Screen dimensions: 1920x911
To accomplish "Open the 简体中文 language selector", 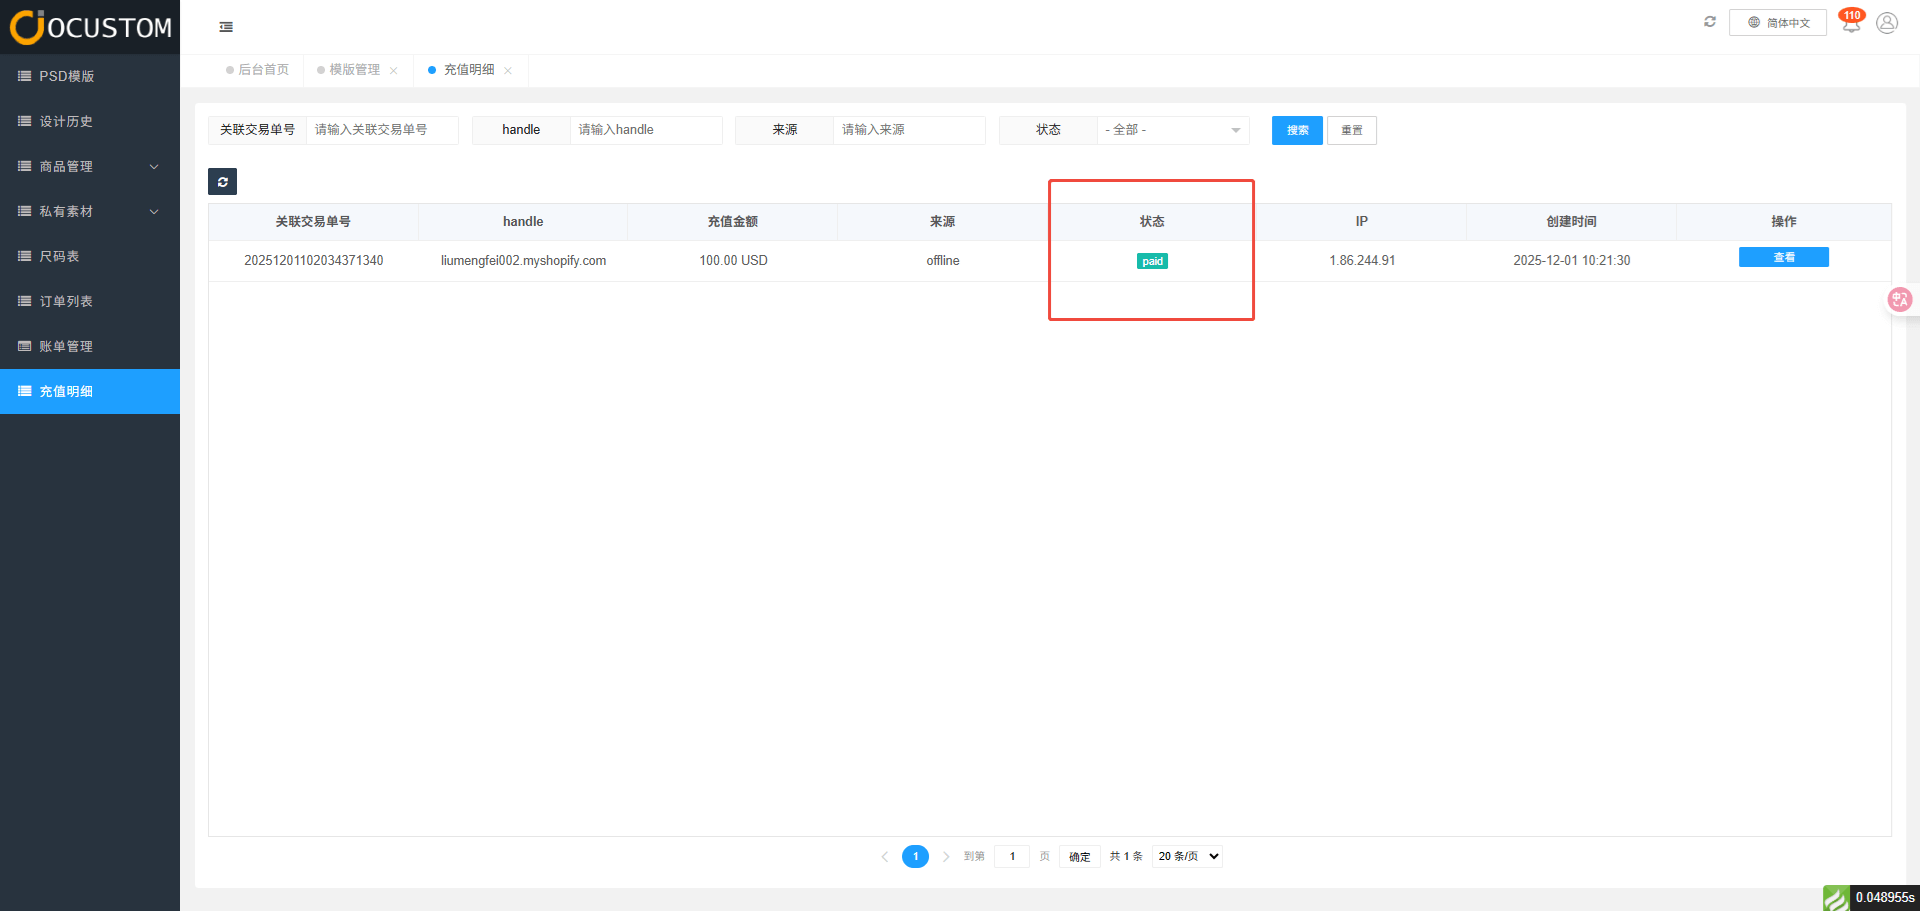I will [1778, 23].
